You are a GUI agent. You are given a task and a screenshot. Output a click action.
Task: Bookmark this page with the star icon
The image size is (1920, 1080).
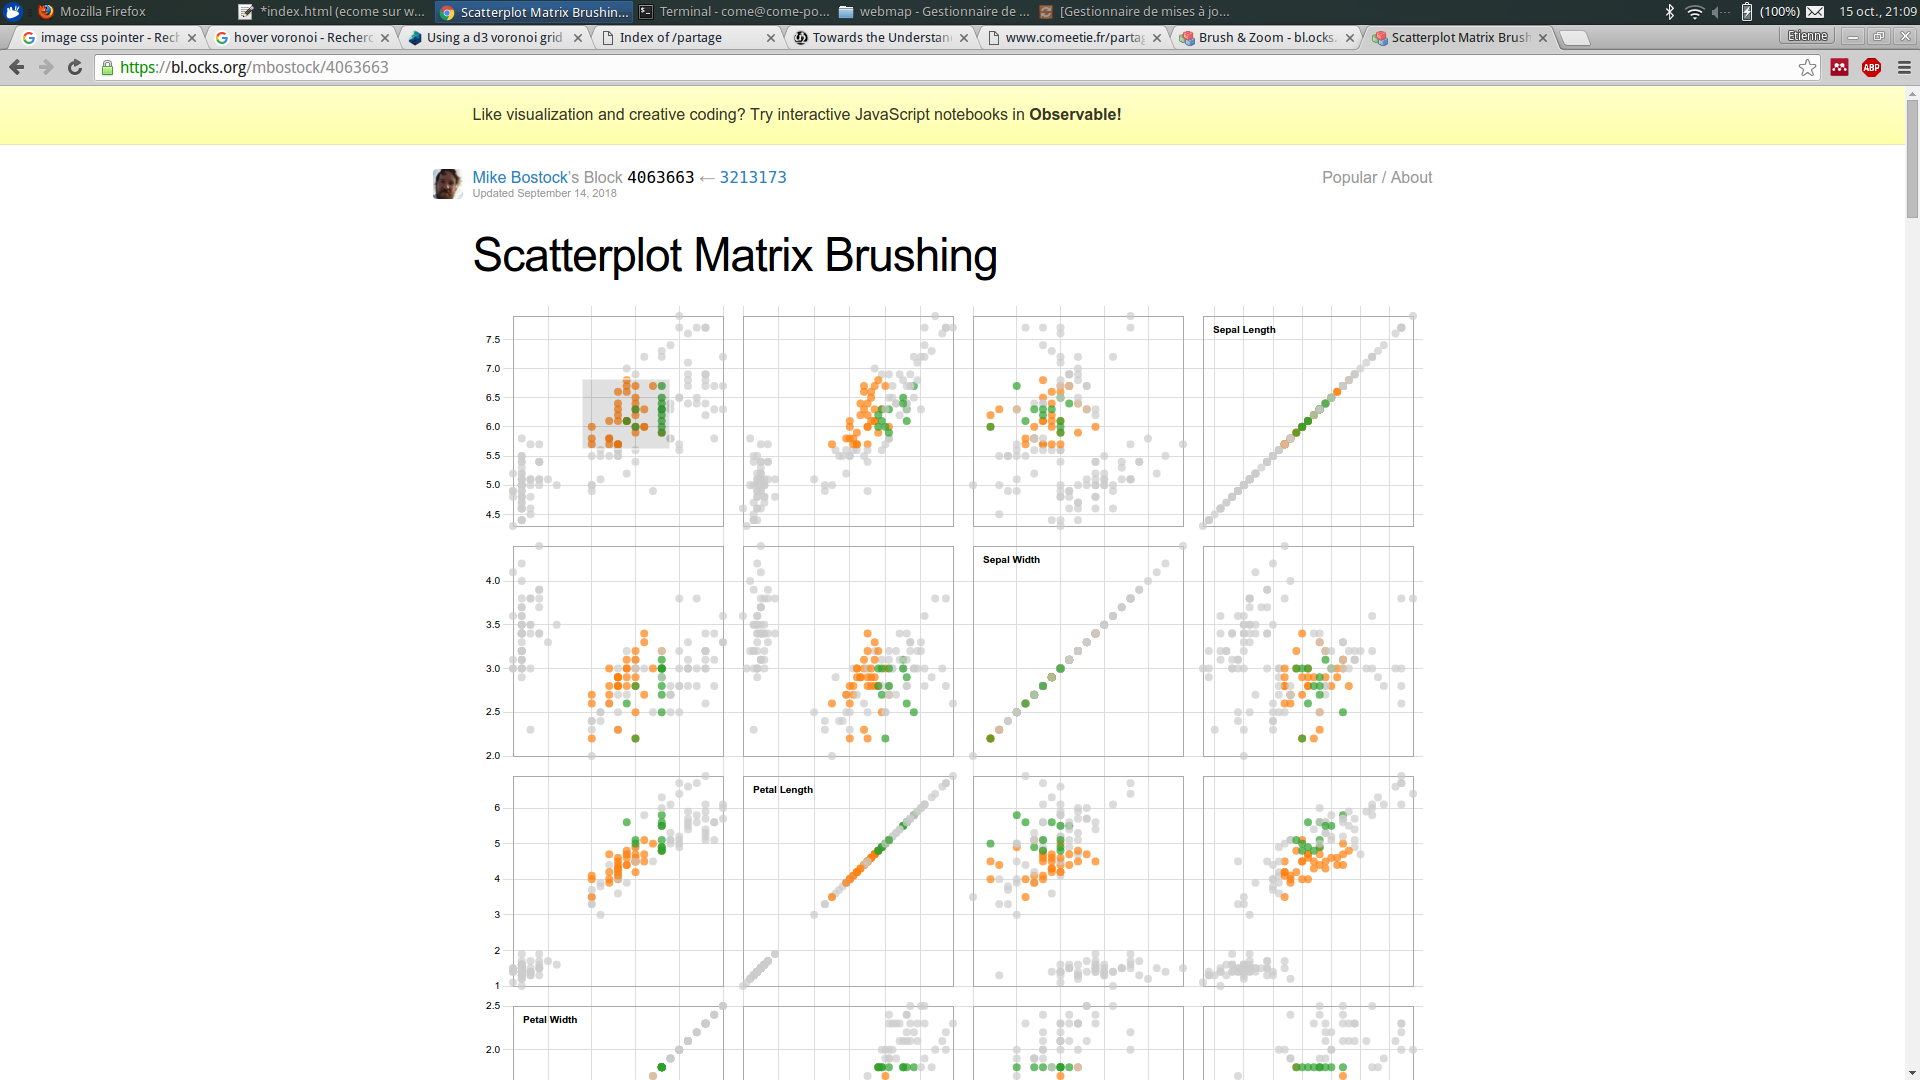pos(1807,67)
